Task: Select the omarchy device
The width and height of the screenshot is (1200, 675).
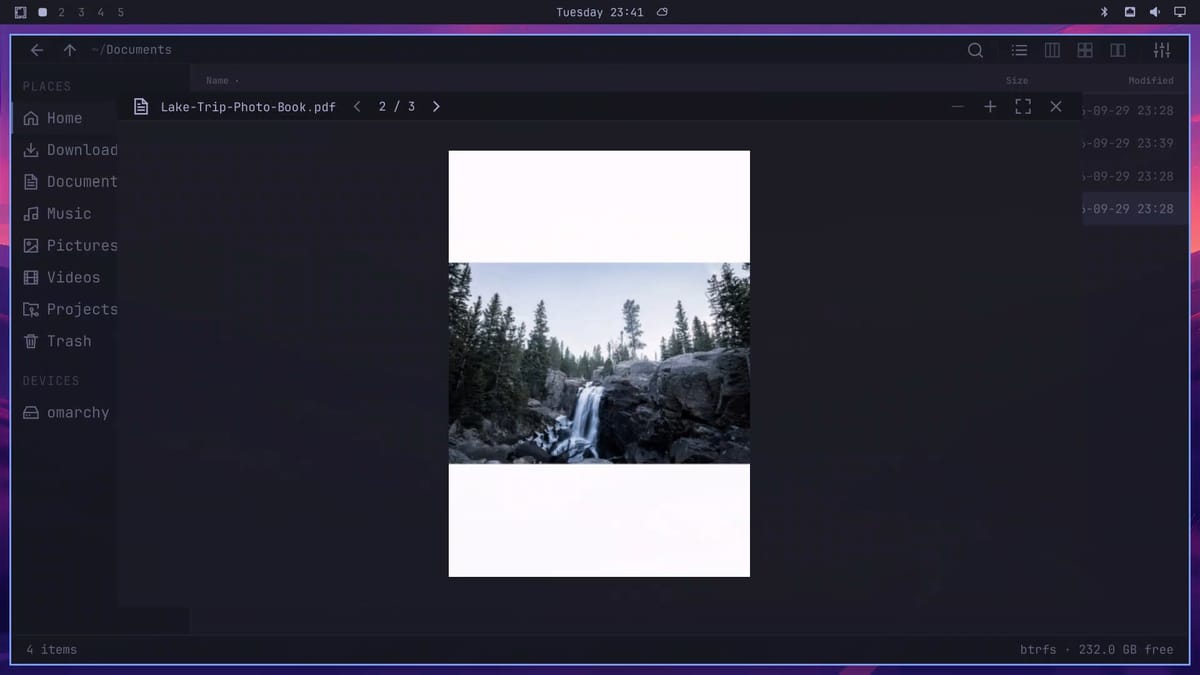Action: click(x=66, y=413)
